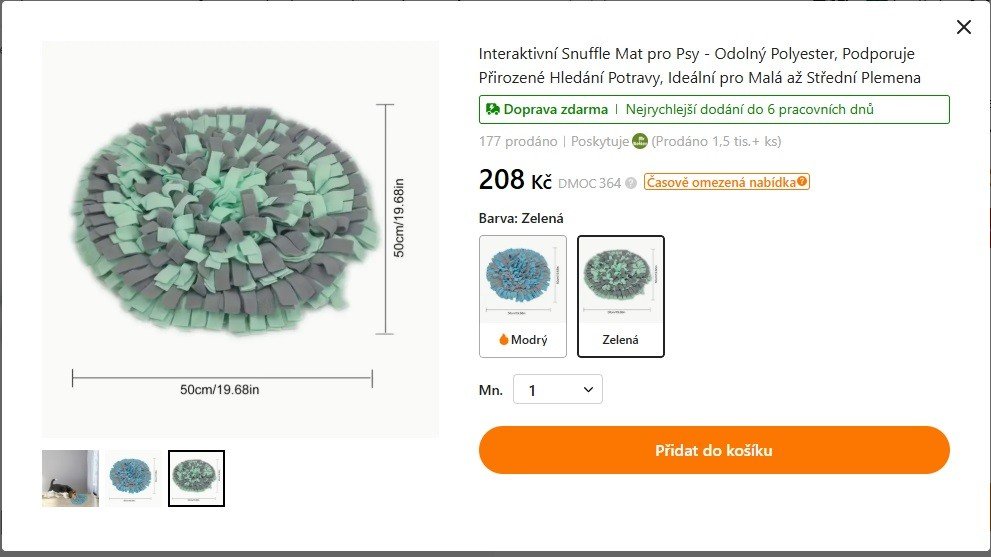Click the Nejrychlejší dodání delivery text
The image size is (991, 557).
click(750, 109)
